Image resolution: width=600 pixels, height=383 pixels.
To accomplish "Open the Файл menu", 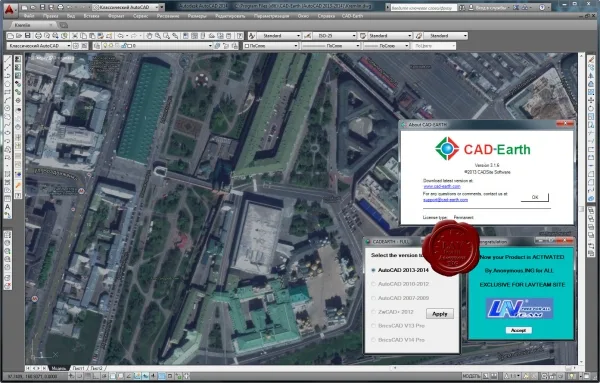I will [x=29, y=16].
